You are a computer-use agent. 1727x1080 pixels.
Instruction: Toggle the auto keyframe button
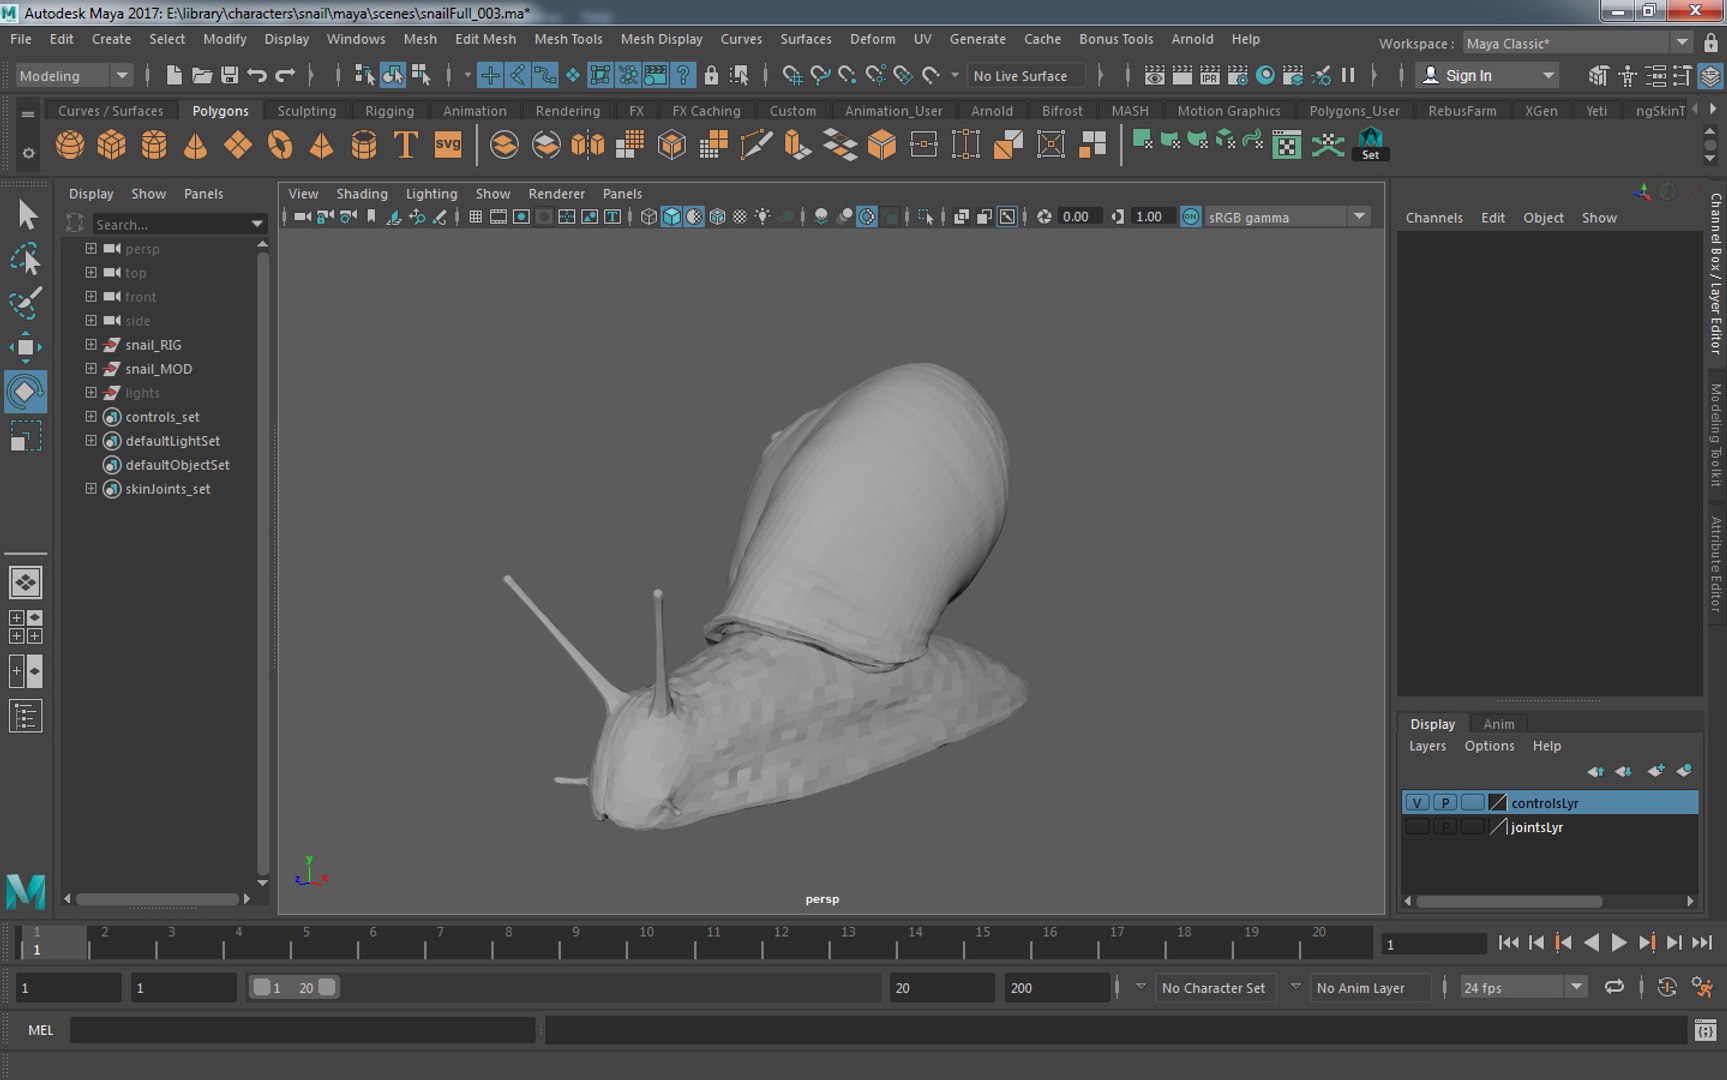pos(1667,988)
